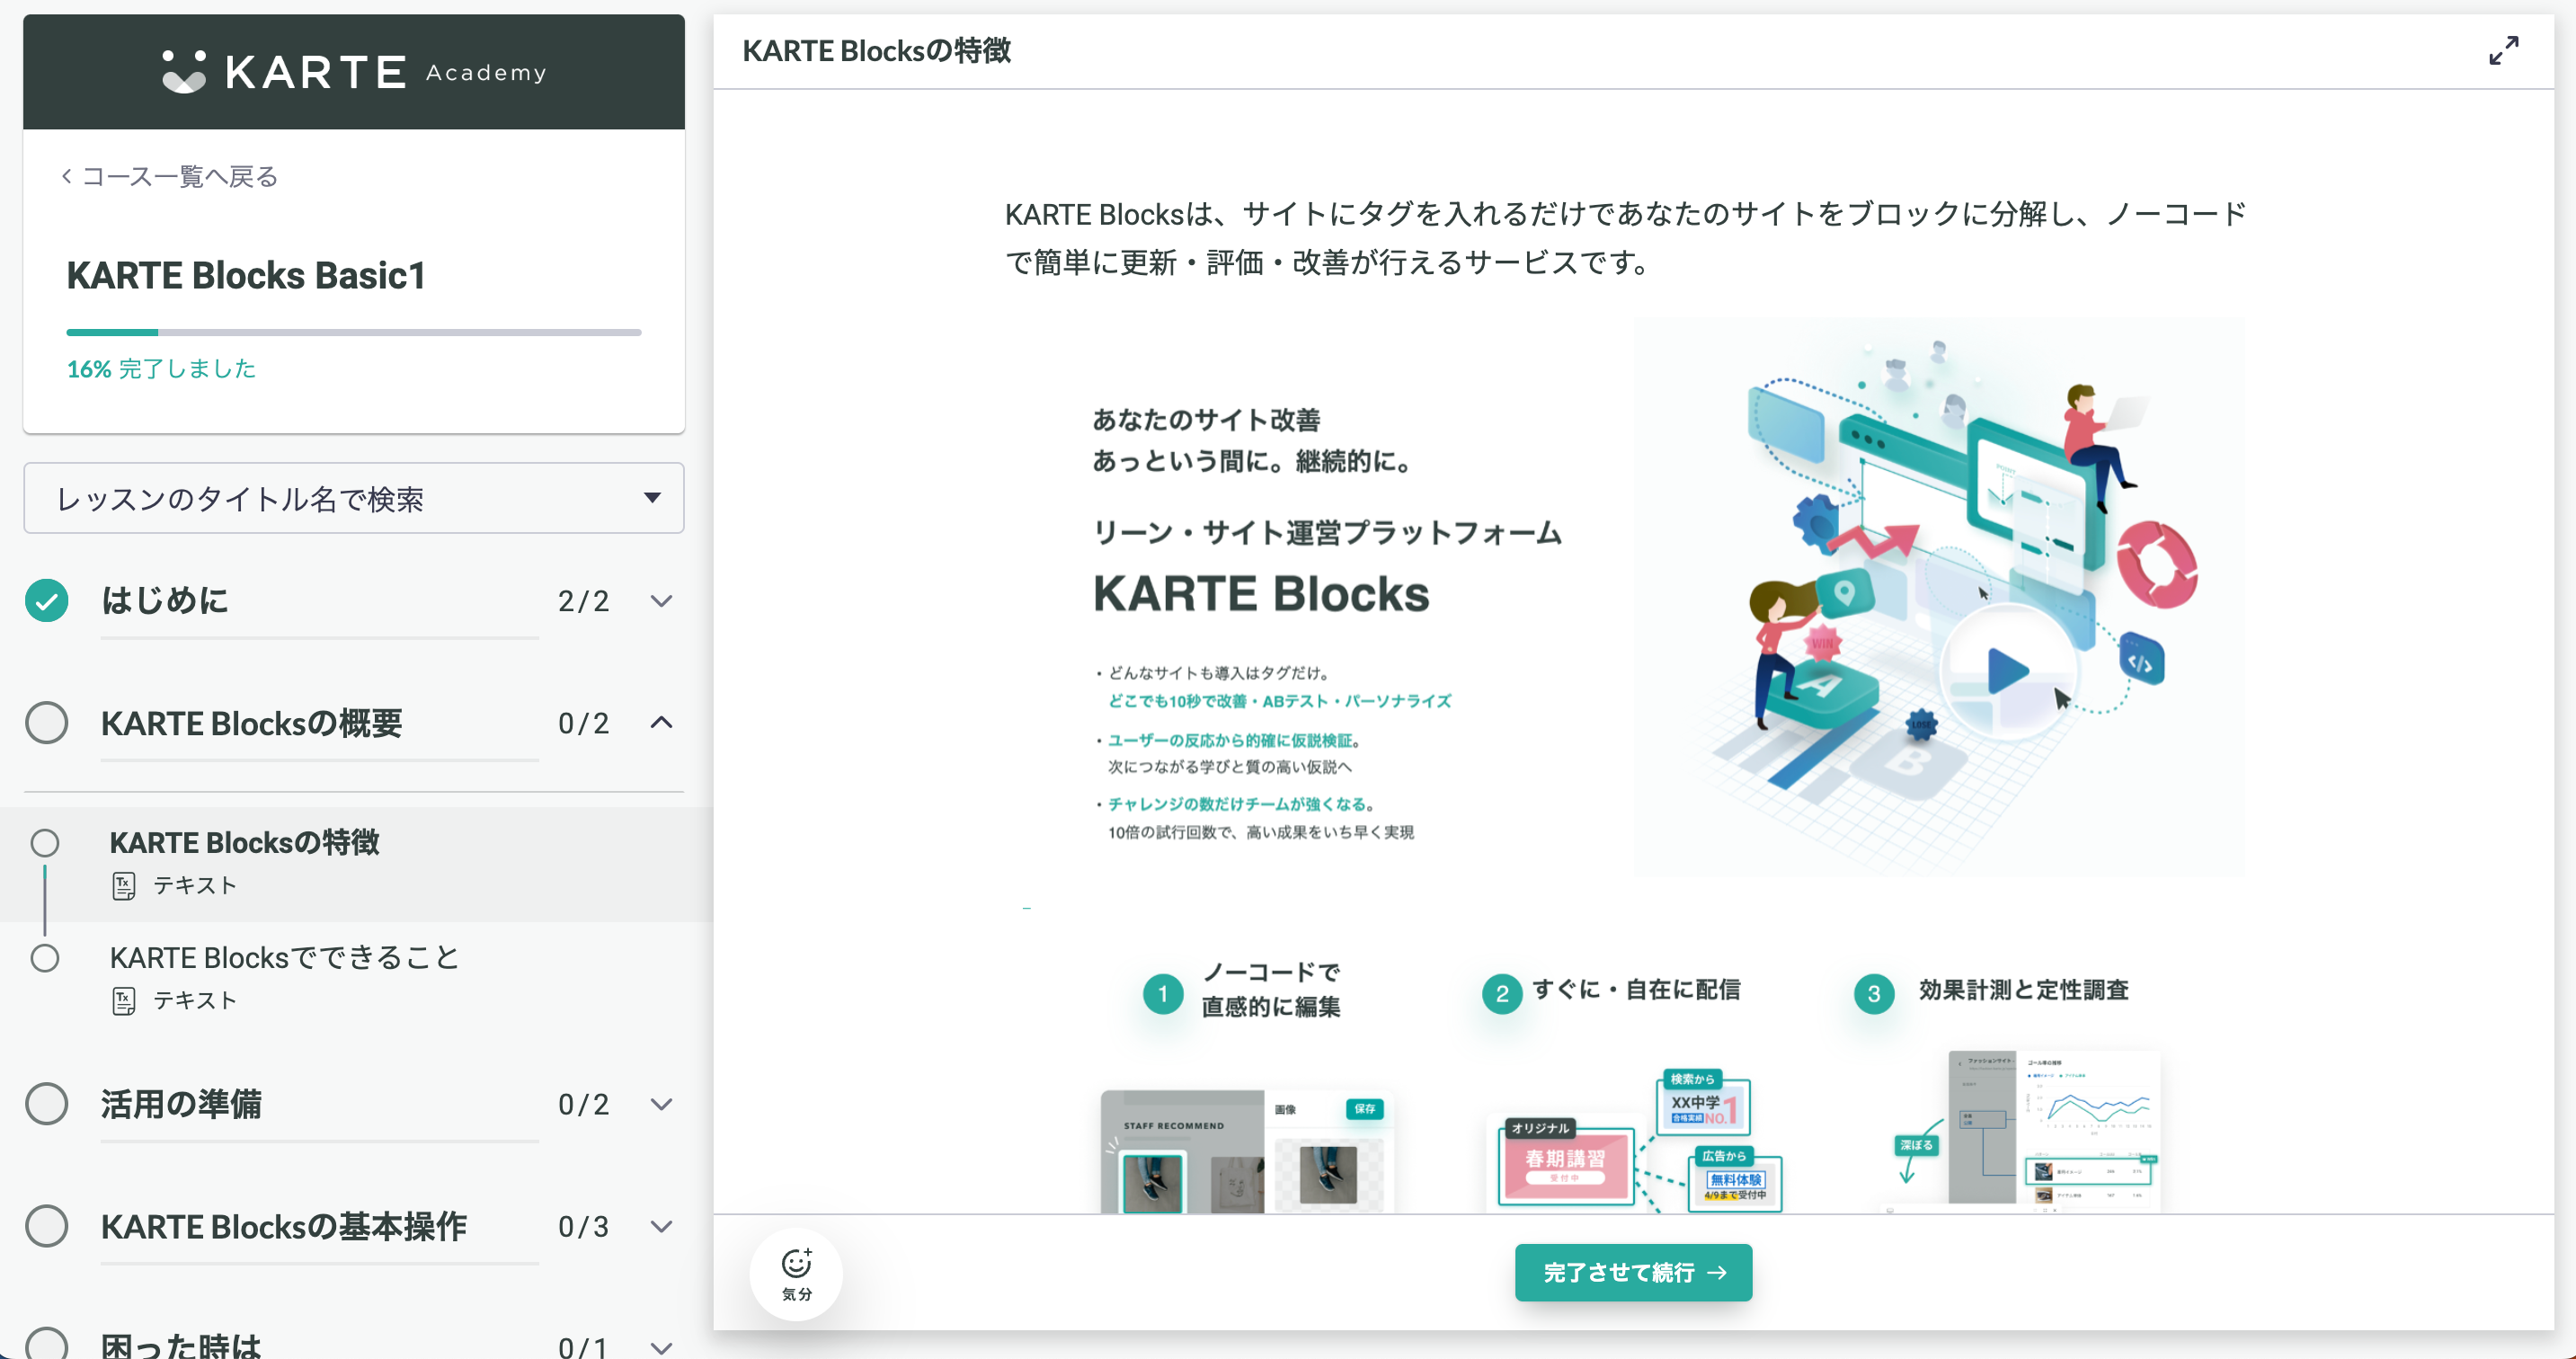This screenshot has height=1359, width=2576.
Task: Select the KARTE Blocksの概要 section title
Action: pos(252,723)
